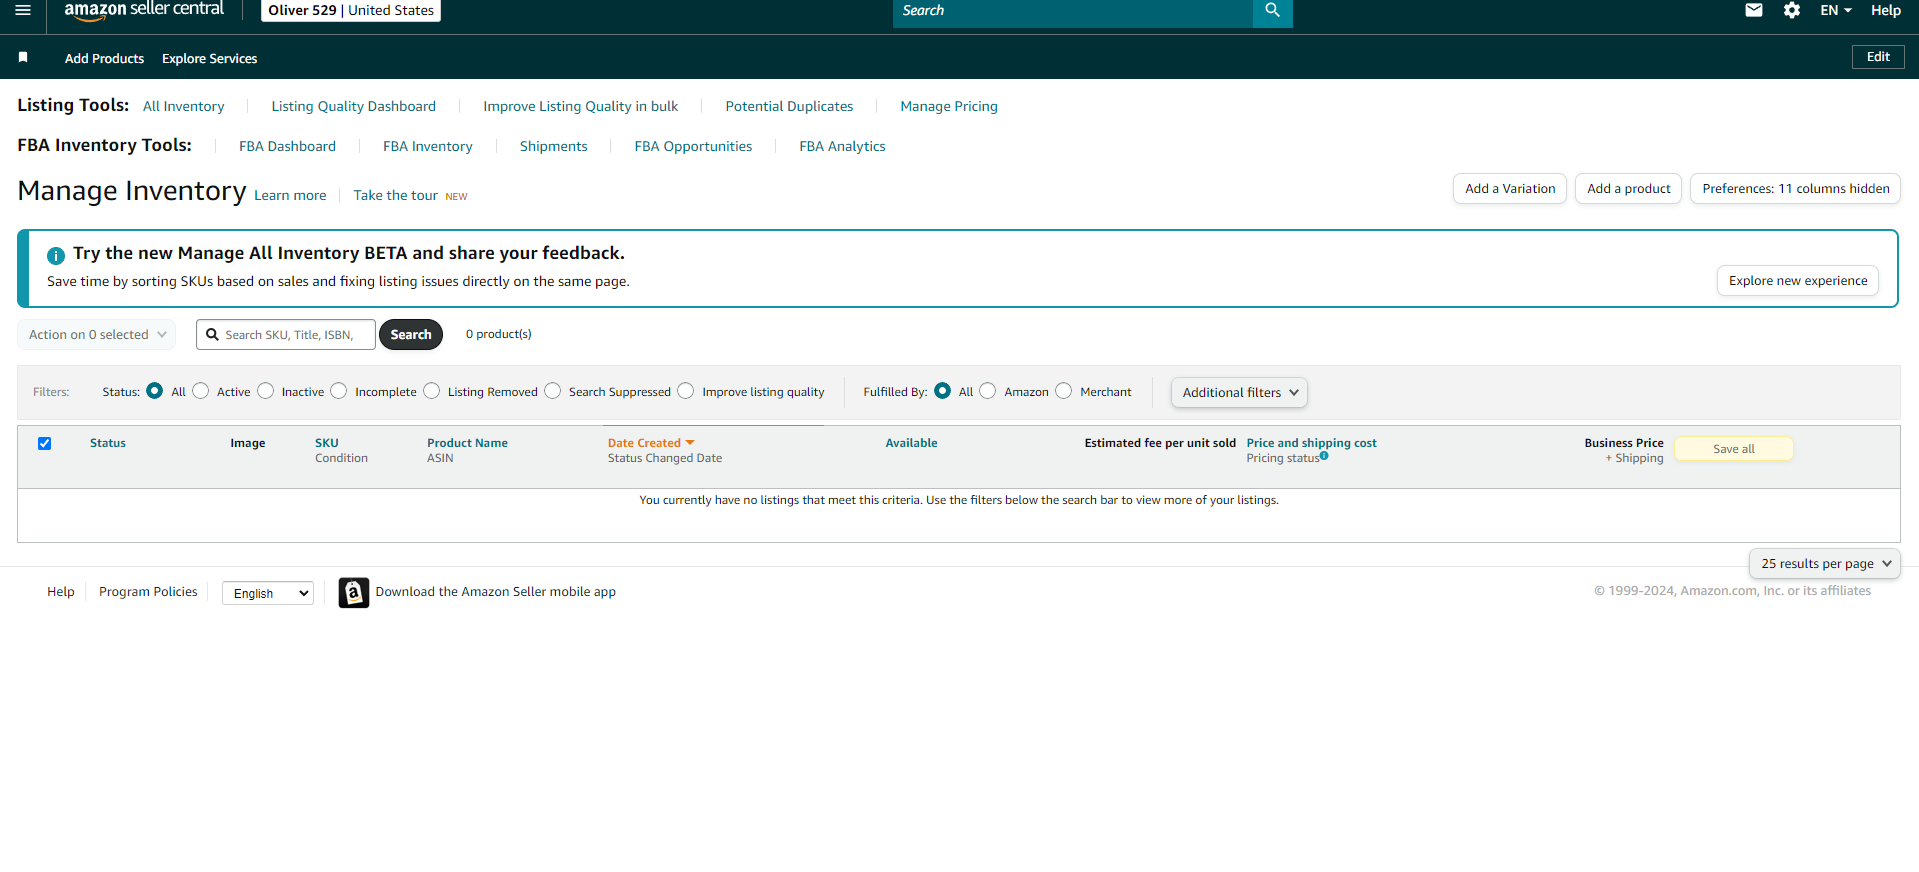Open messages via the envelope icon
This screenshot has width=1919, height=872.
click(x=1754, y=10)
